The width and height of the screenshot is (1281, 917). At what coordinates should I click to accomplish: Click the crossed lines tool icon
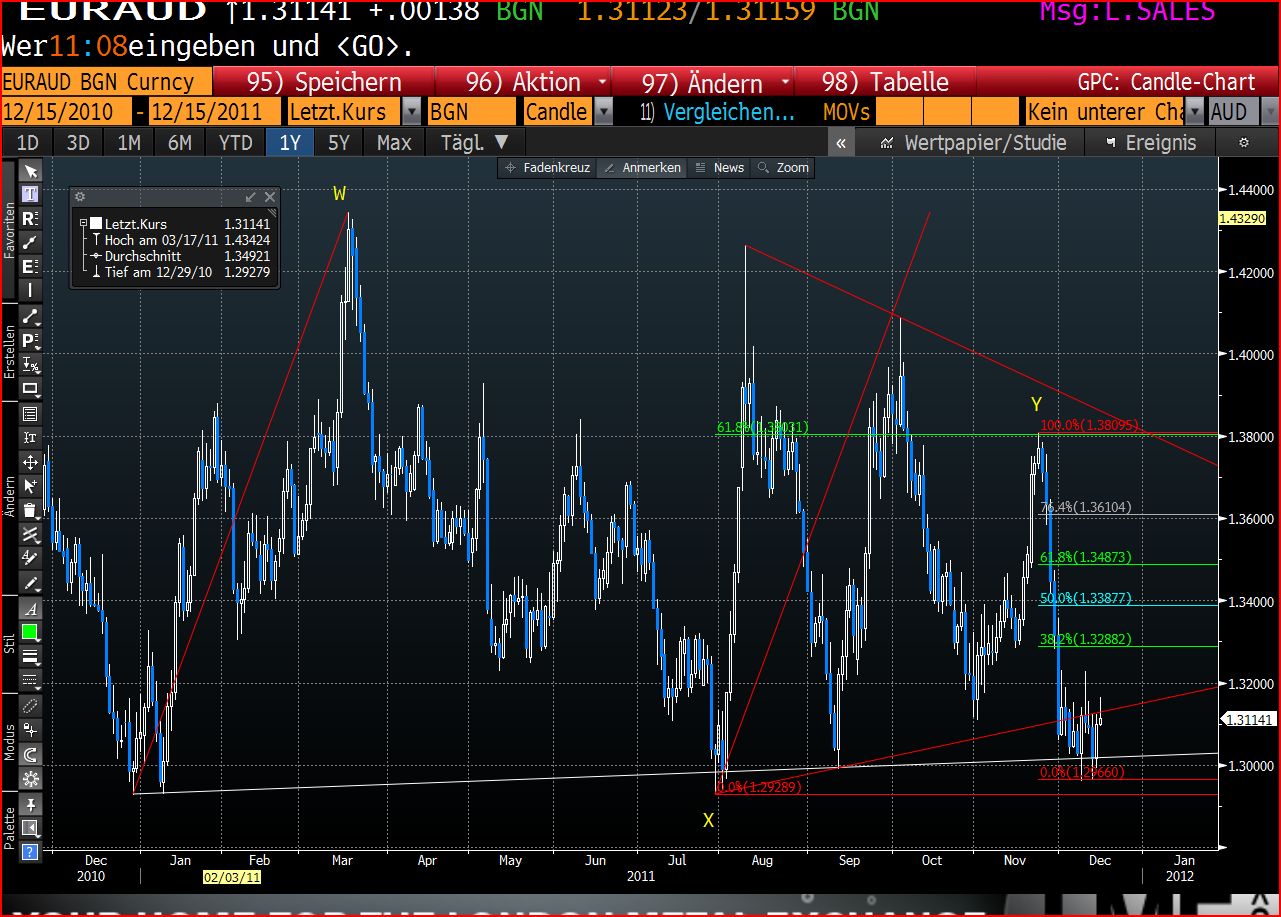(x=30, y=535)
